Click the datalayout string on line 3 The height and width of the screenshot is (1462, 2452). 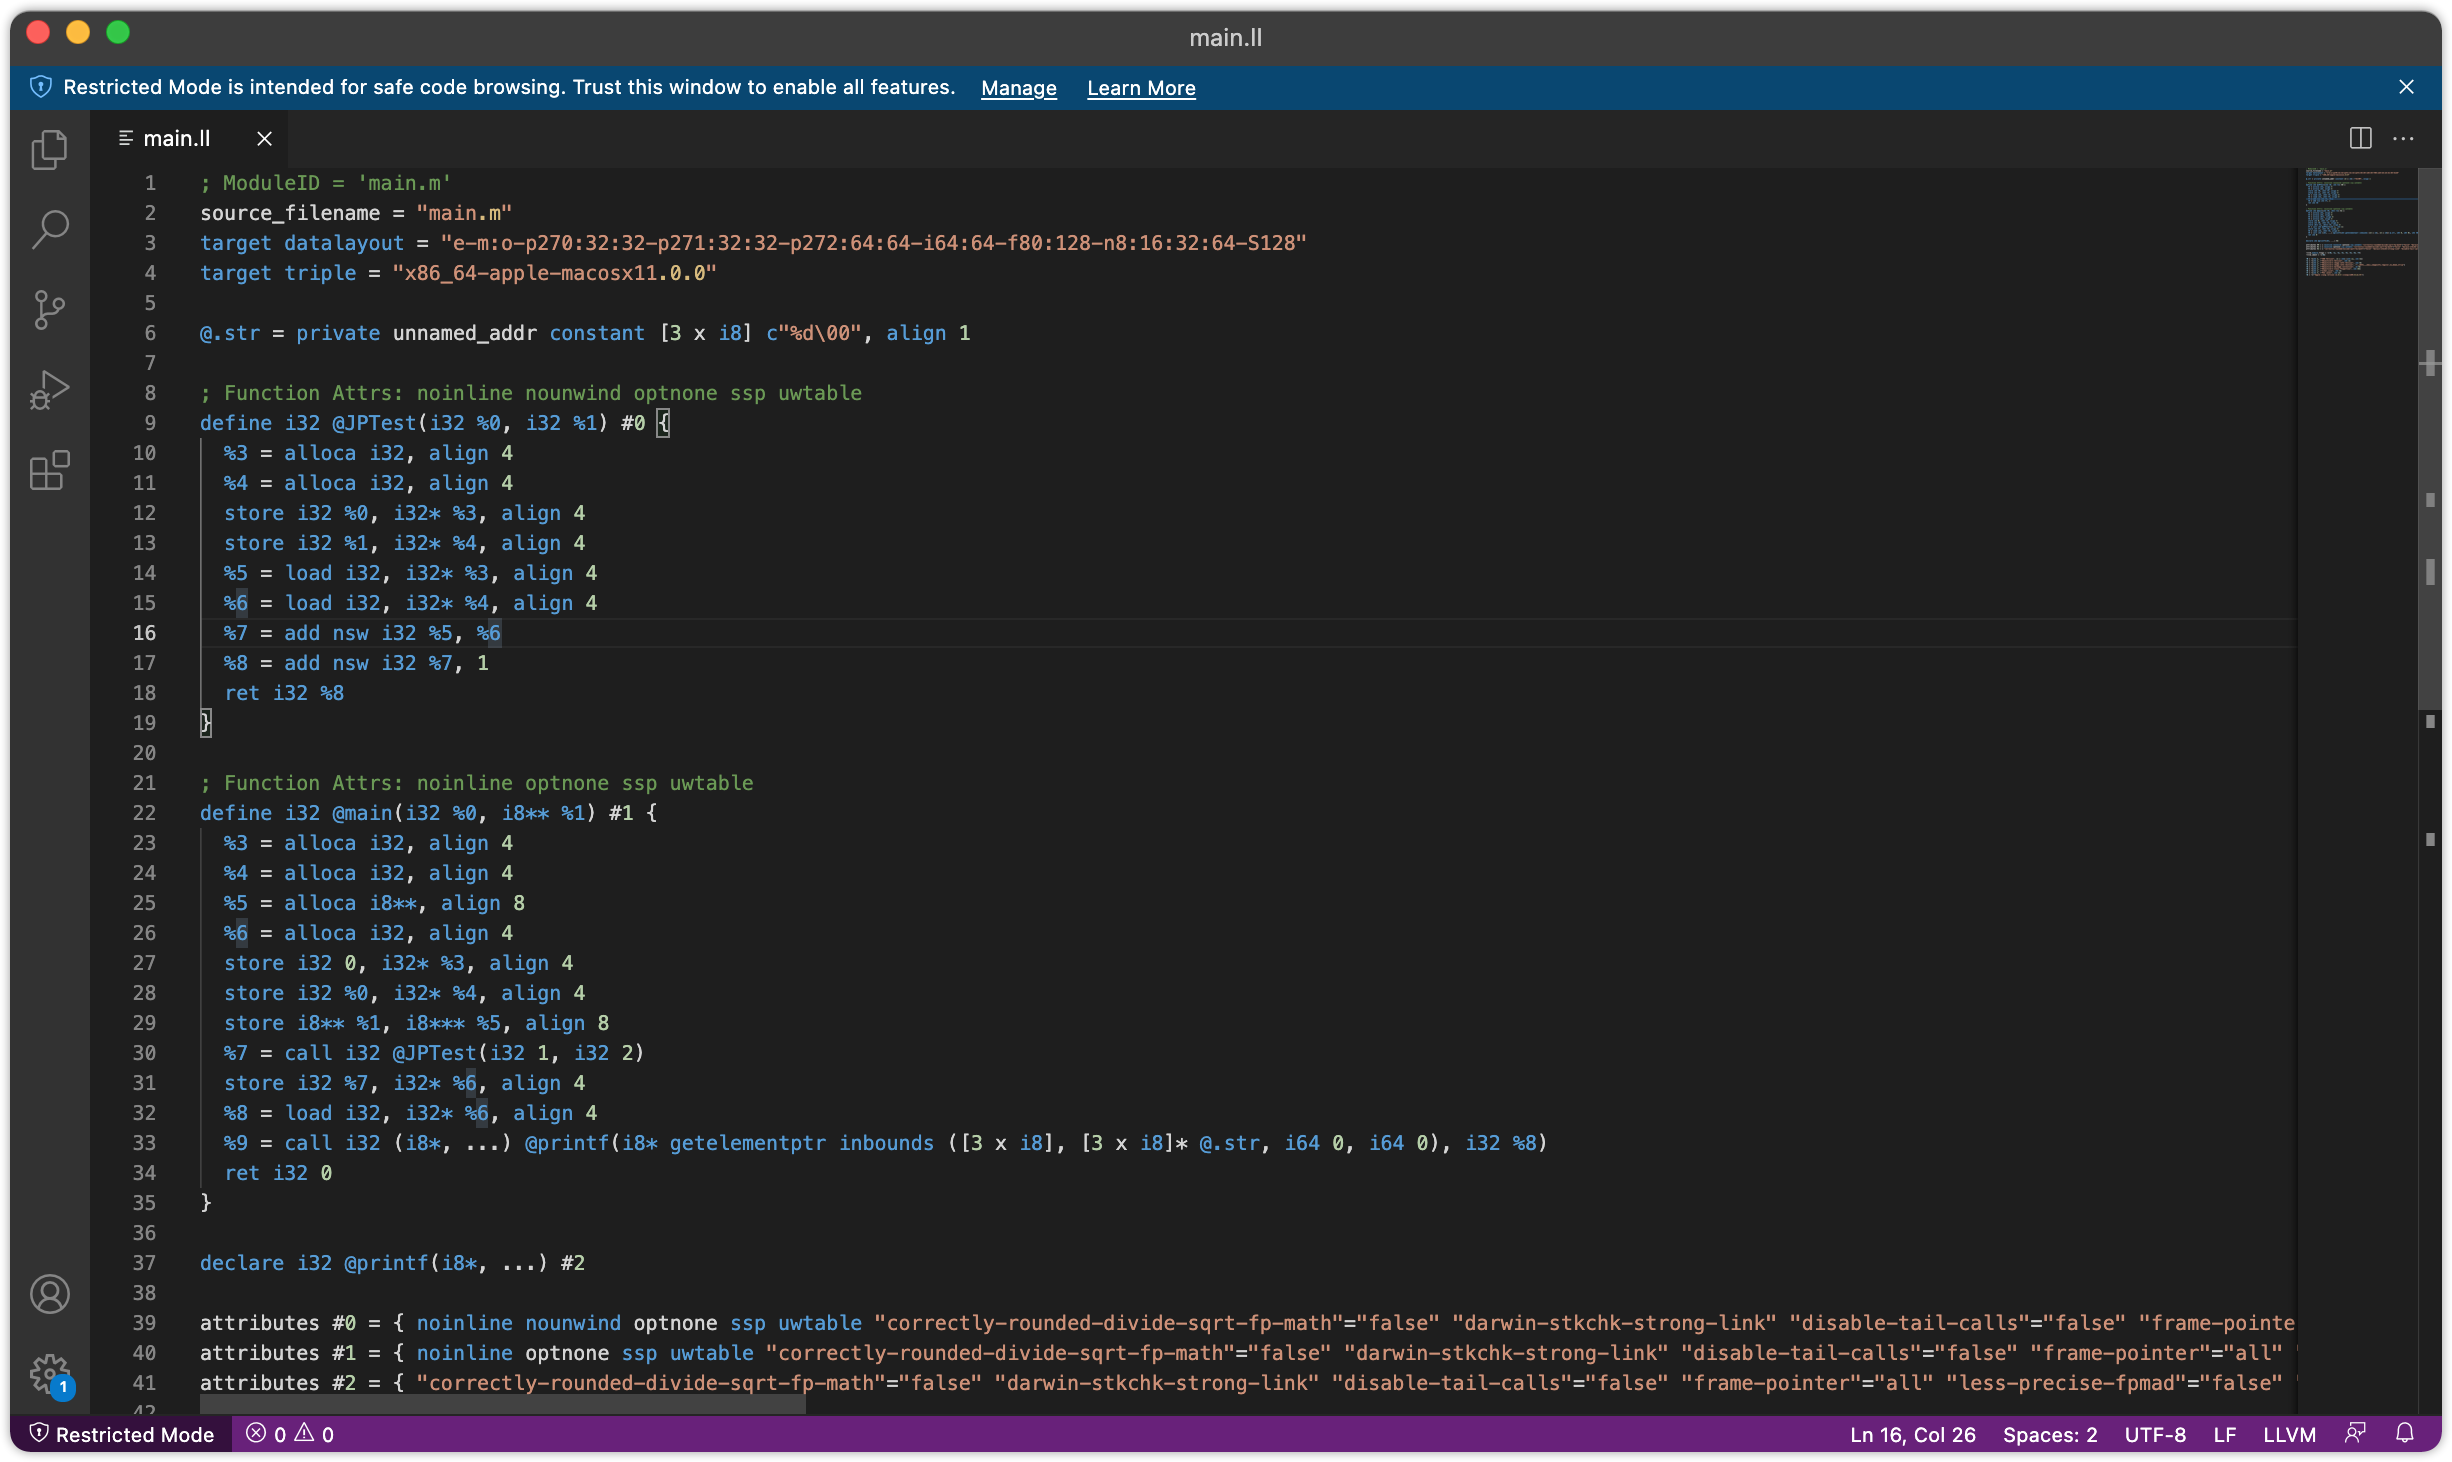click(x=873, y=243)
